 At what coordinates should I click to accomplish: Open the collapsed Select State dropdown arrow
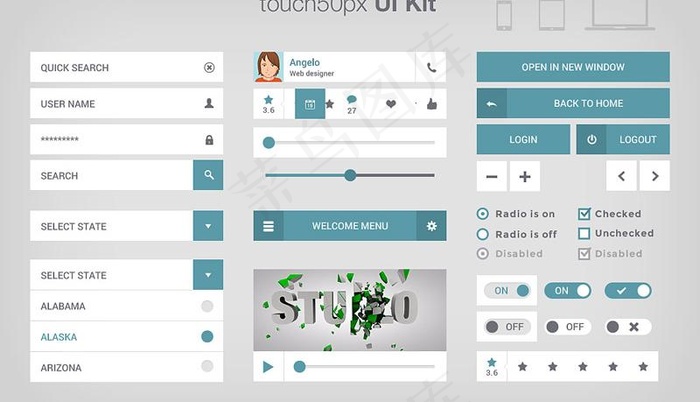pos(208,226)
